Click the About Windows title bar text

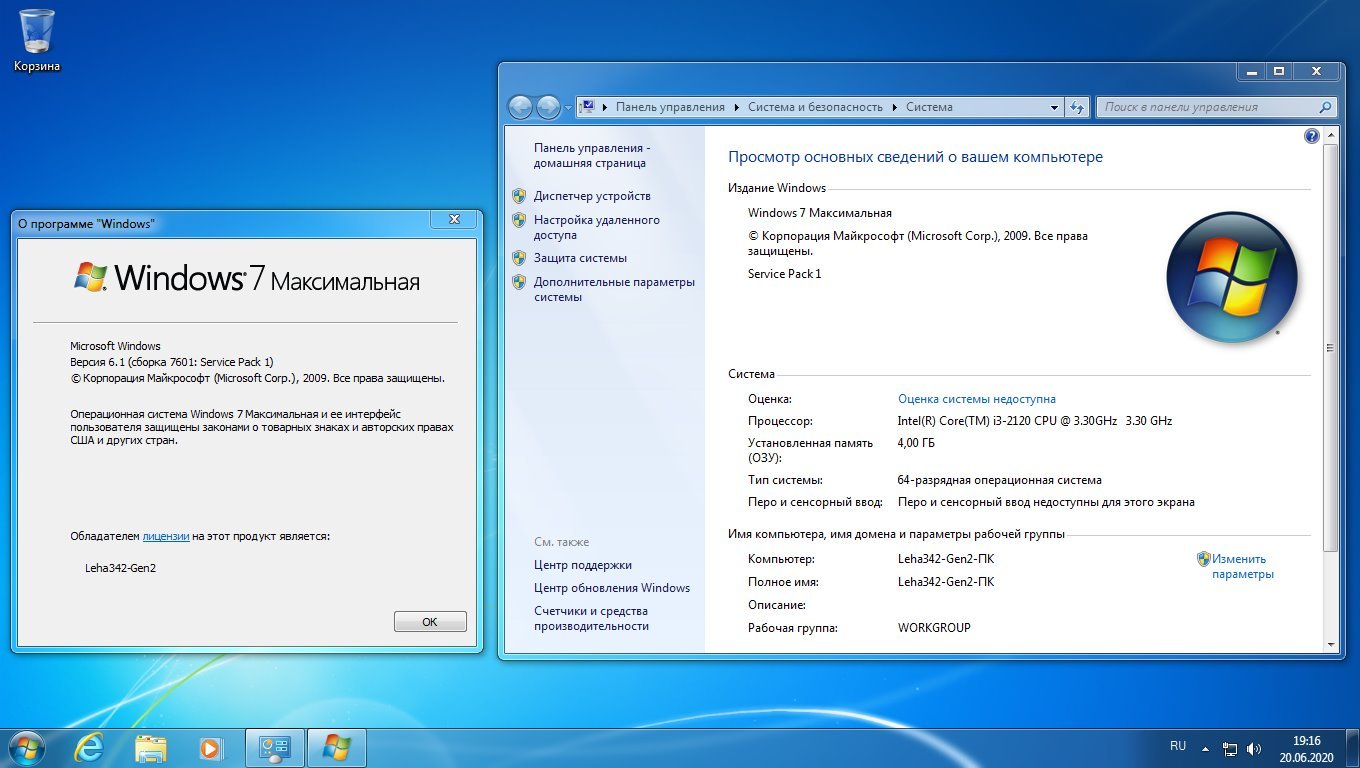click(x=86, y=224)
